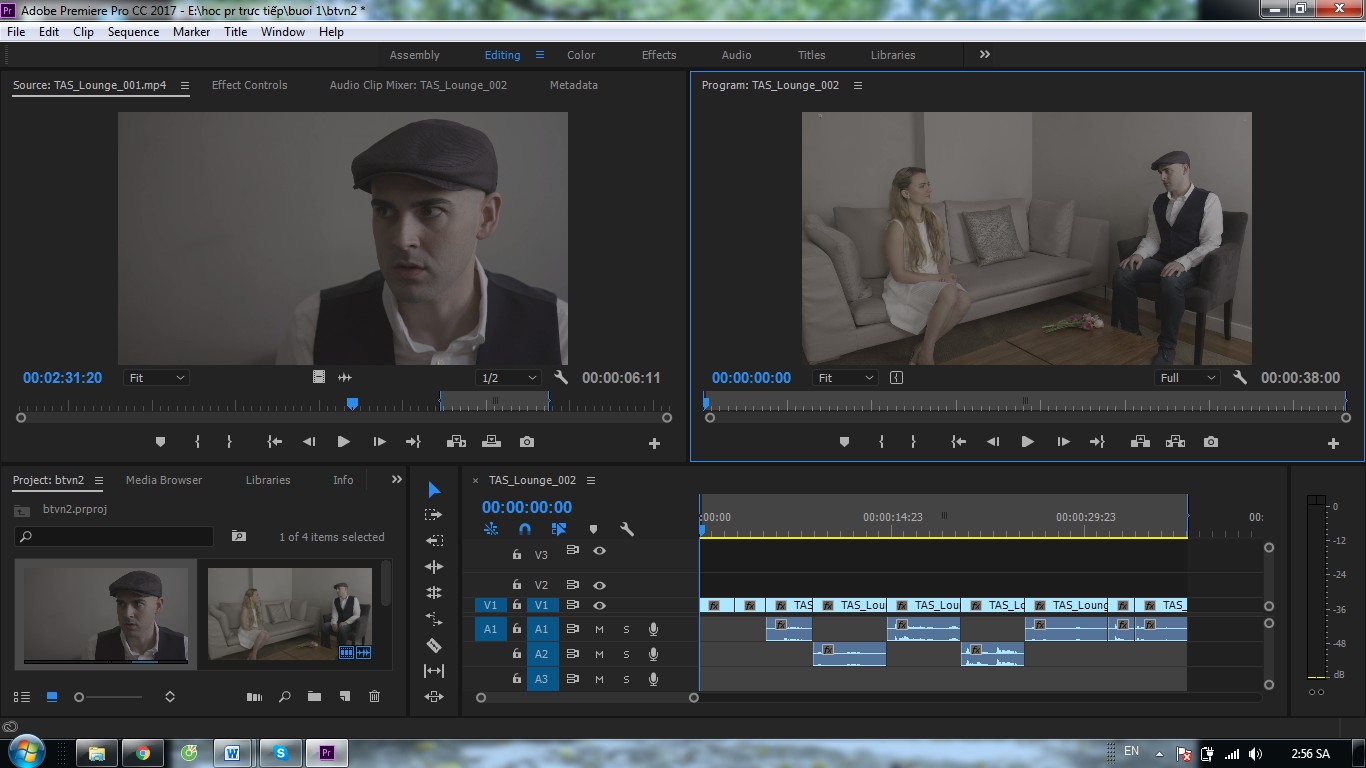Open Source playback resolution 1/2 dropdown
Image resolution: width=1366 pixels, height=768 pixels.
pos(508,378)
